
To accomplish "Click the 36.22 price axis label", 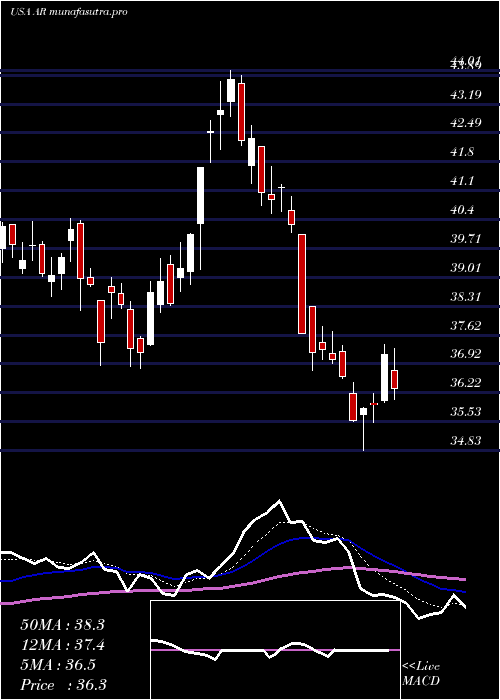I will pyautogui.click(x=466, y=383).
